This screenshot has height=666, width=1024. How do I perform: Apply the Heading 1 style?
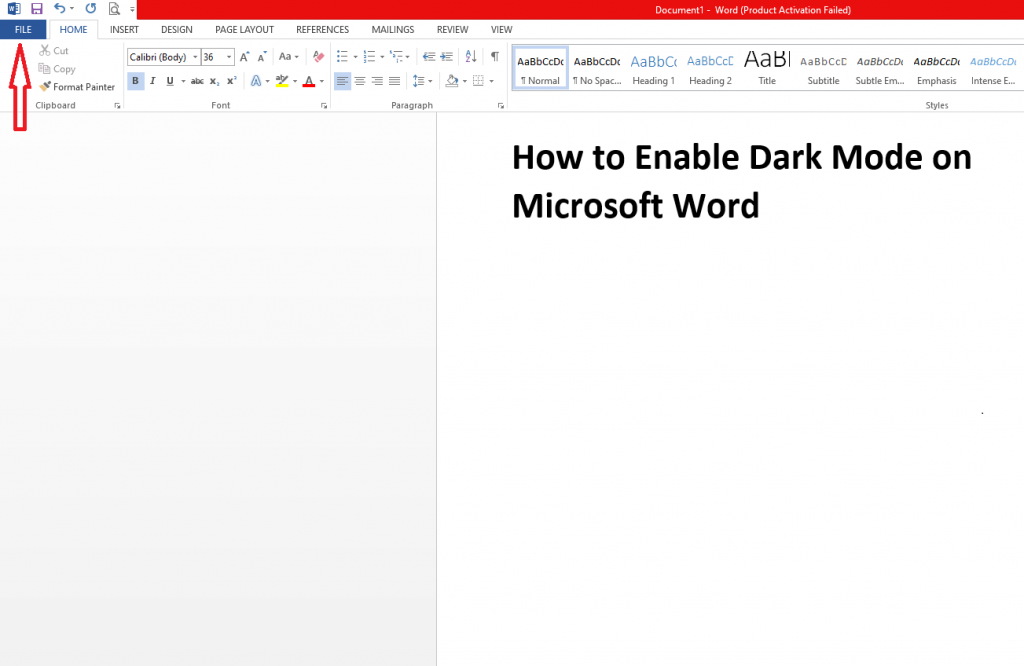click(x=654, y=68)
